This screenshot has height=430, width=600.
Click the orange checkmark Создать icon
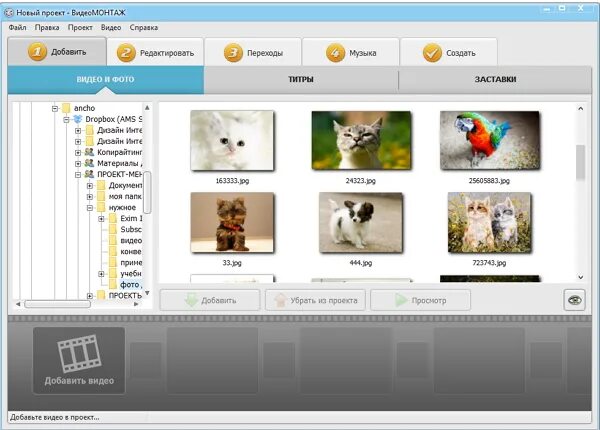click(x=432, y=53)
